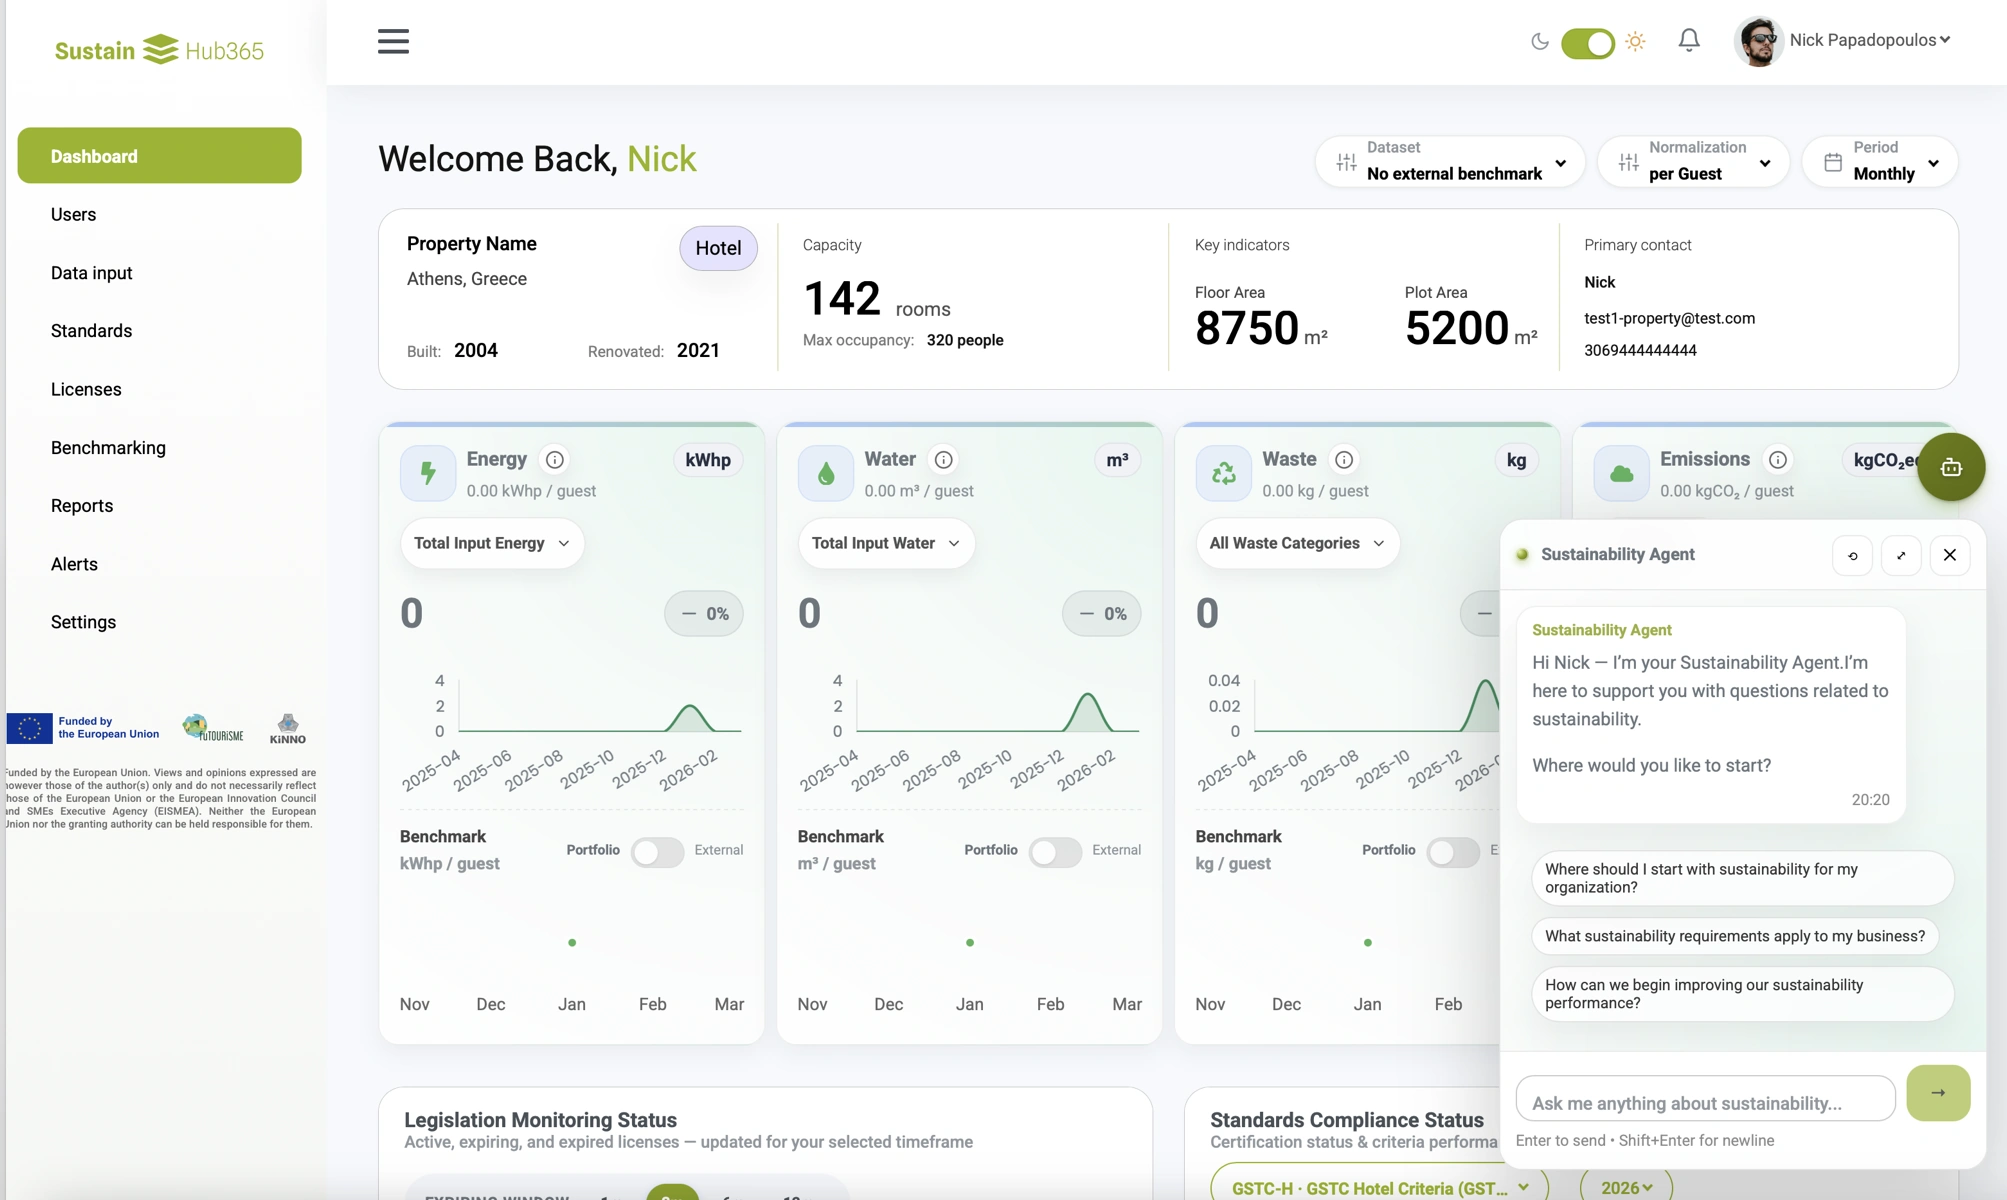Go to the Licenses sidebar page
Image resolution: width=2007 pixels, height=1200 pixels.
point(86,389)
